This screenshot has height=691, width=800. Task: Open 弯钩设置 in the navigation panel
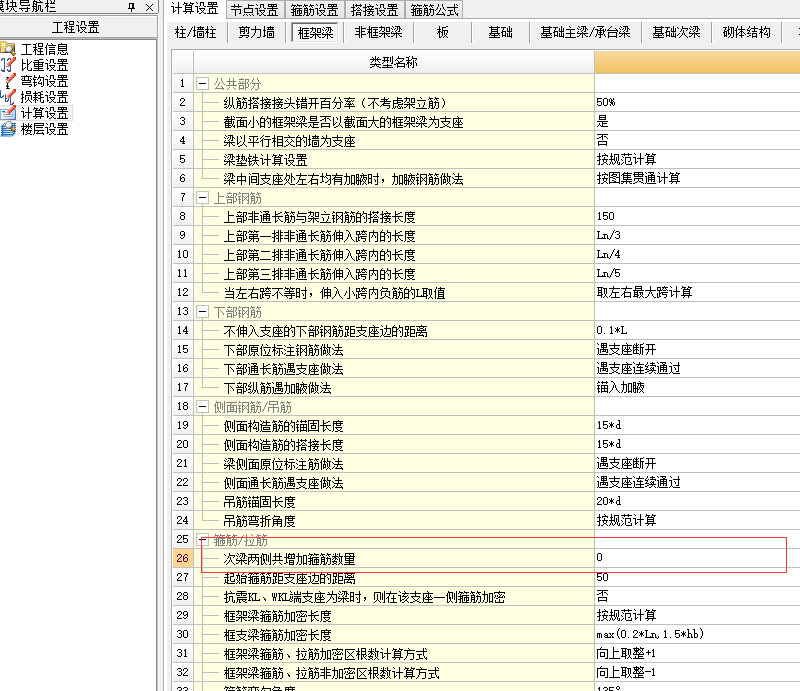(x=44, y=81)
